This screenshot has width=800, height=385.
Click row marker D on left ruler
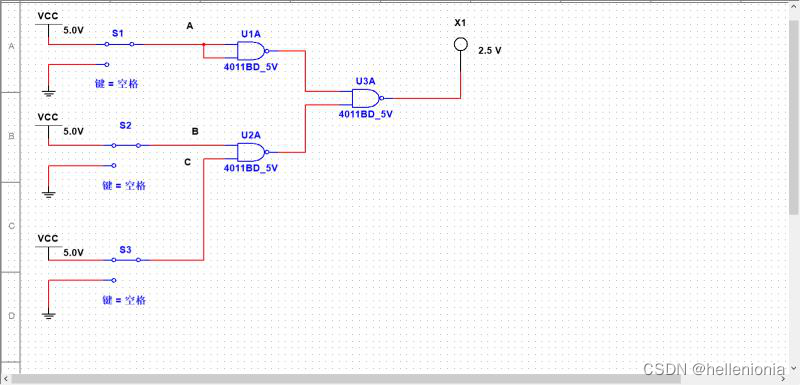pos(11,316)
